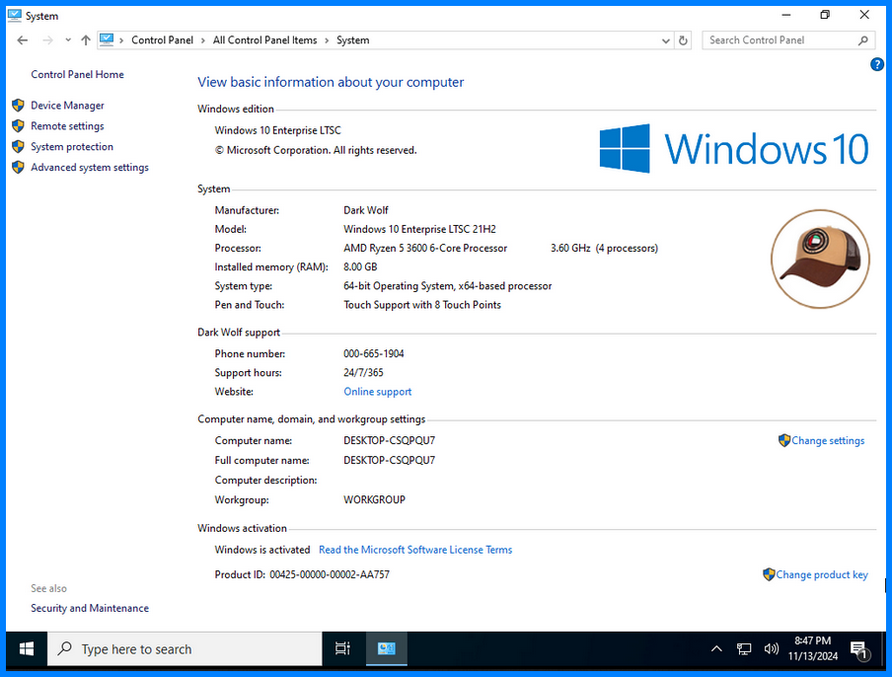Viewport: 892px width, 677px height.
Task: Click the computer icon in address bar
Action: coord(106,40)
